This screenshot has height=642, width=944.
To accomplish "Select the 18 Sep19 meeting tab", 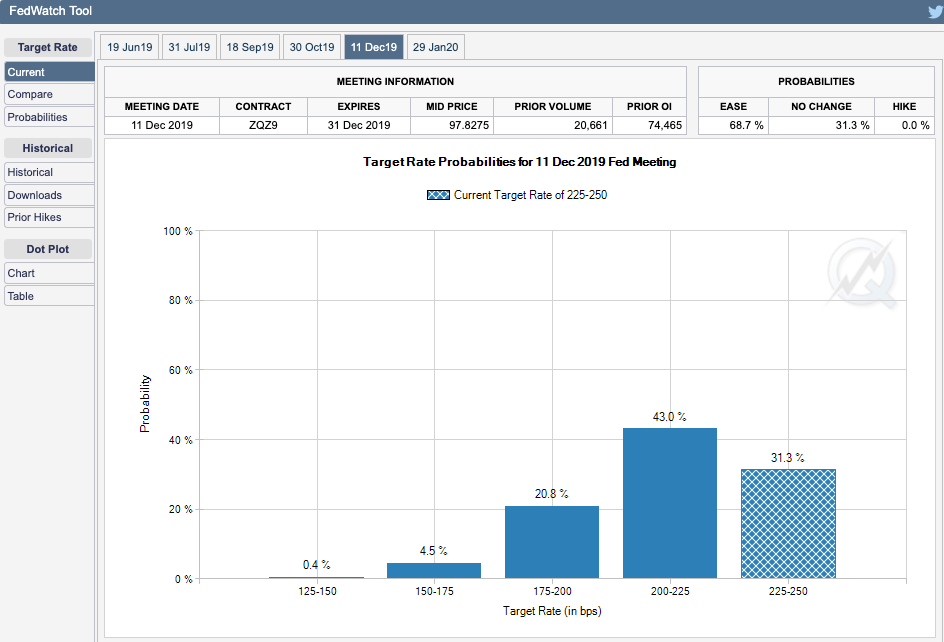I will 250,47.
